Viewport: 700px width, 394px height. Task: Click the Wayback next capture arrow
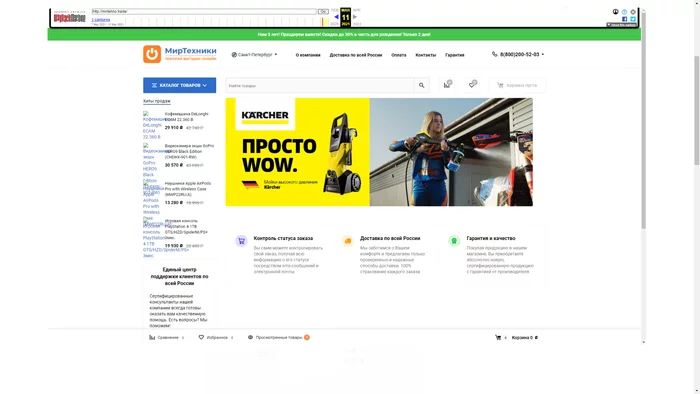[355, 17]
